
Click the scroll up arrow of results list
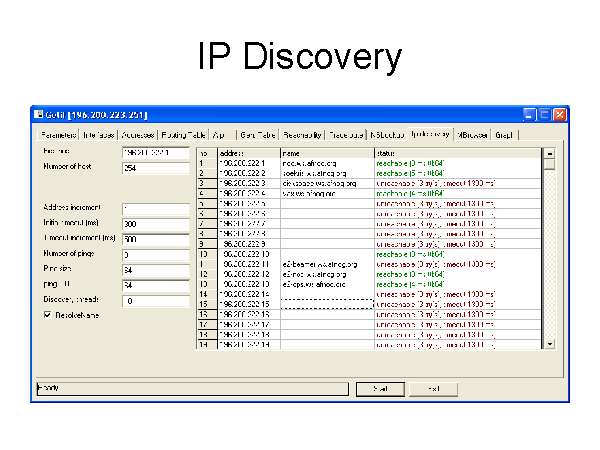tap(548, 153)
